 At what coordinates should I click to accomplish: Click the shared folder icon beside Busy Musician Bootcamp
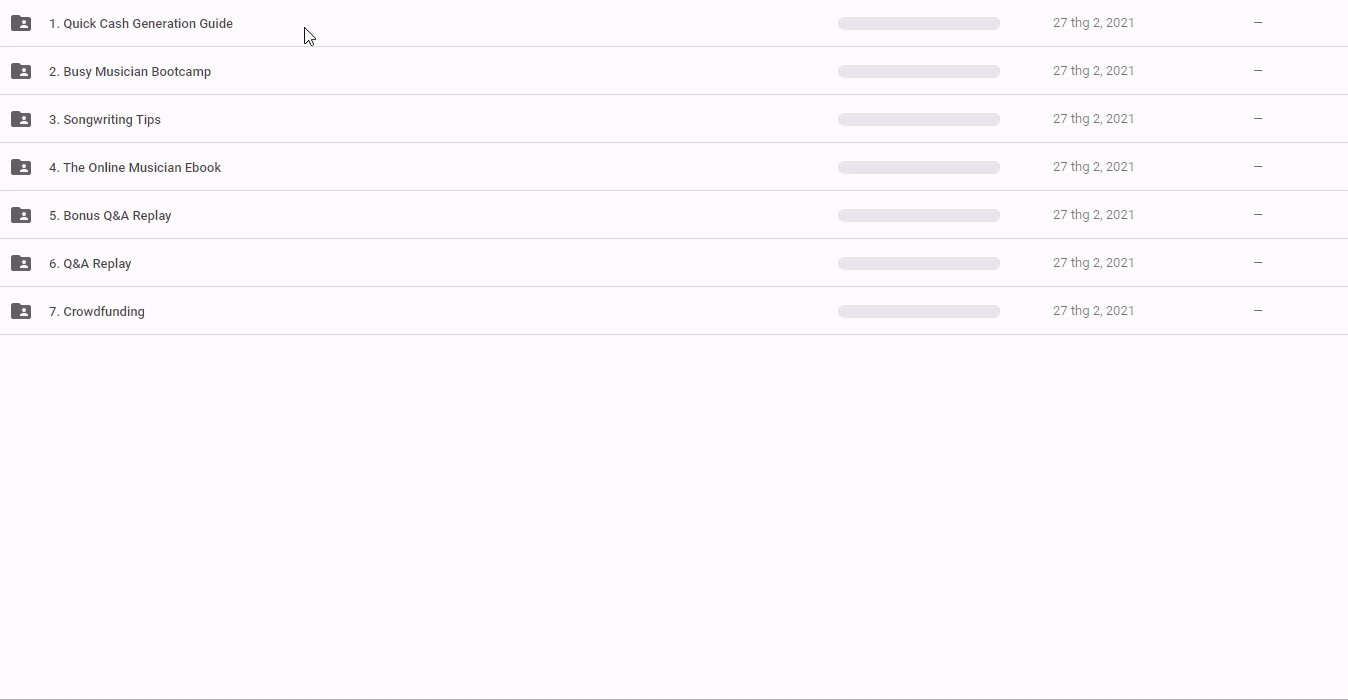tap(21, 71)
